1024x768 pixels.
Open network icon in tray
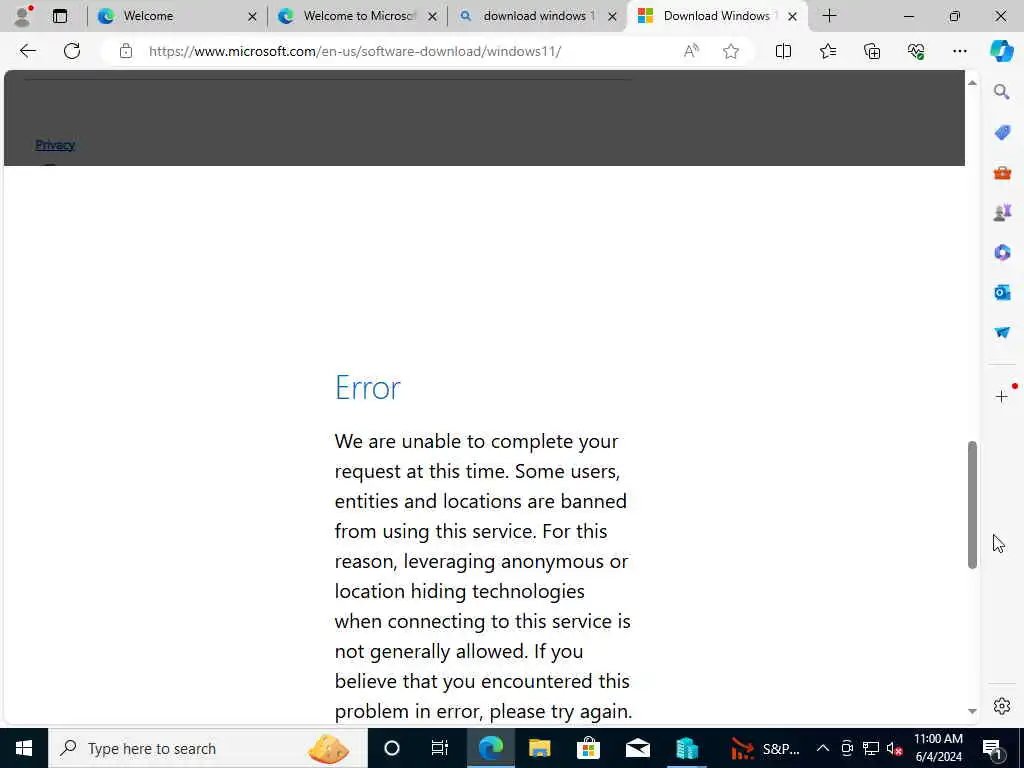[x=871, y=748]
